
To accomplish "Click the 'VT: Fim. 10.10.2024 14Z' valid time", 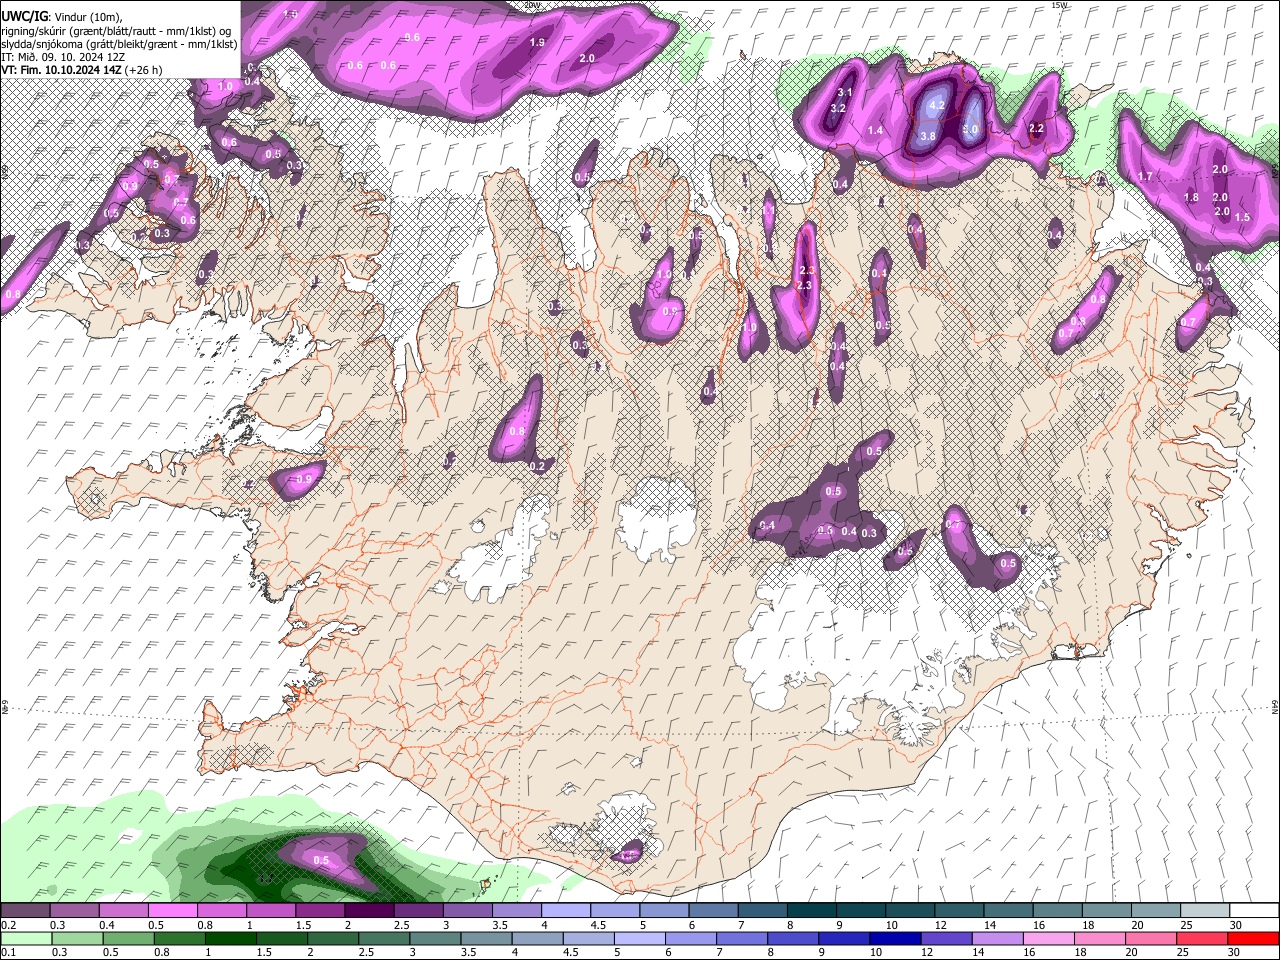I will pos(61,70).
